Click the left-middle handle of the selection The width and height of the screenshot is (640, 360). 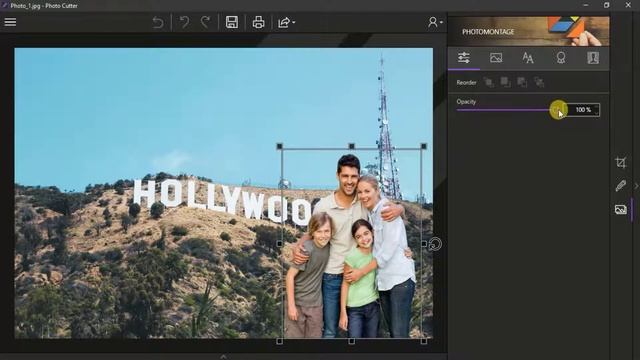[280, 244]
